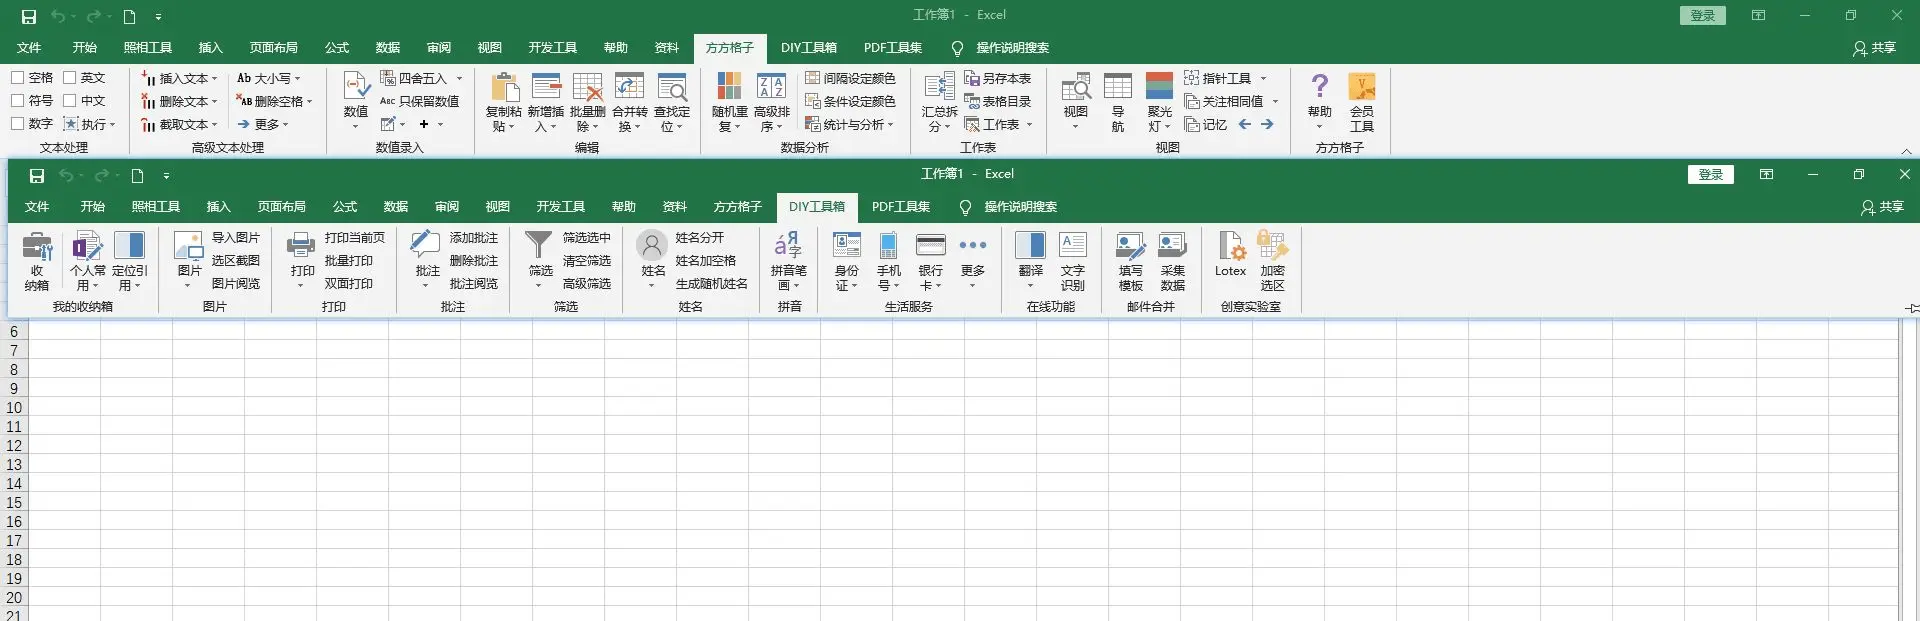Tick the 中文 checkbox
Viewport: 1920px width, 621px height.
point(70,101)
